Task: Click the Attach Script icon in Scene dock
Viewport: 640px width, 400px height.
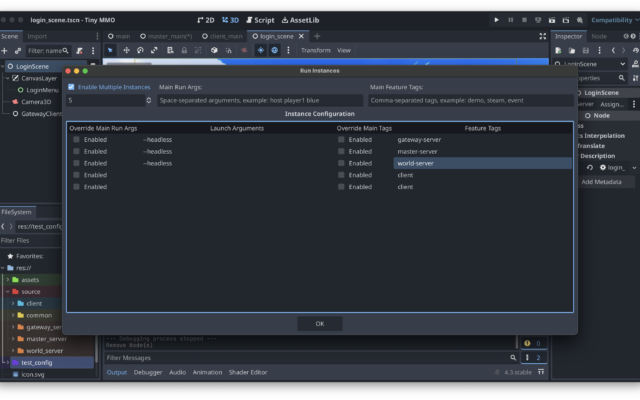Action: (80, 51)
